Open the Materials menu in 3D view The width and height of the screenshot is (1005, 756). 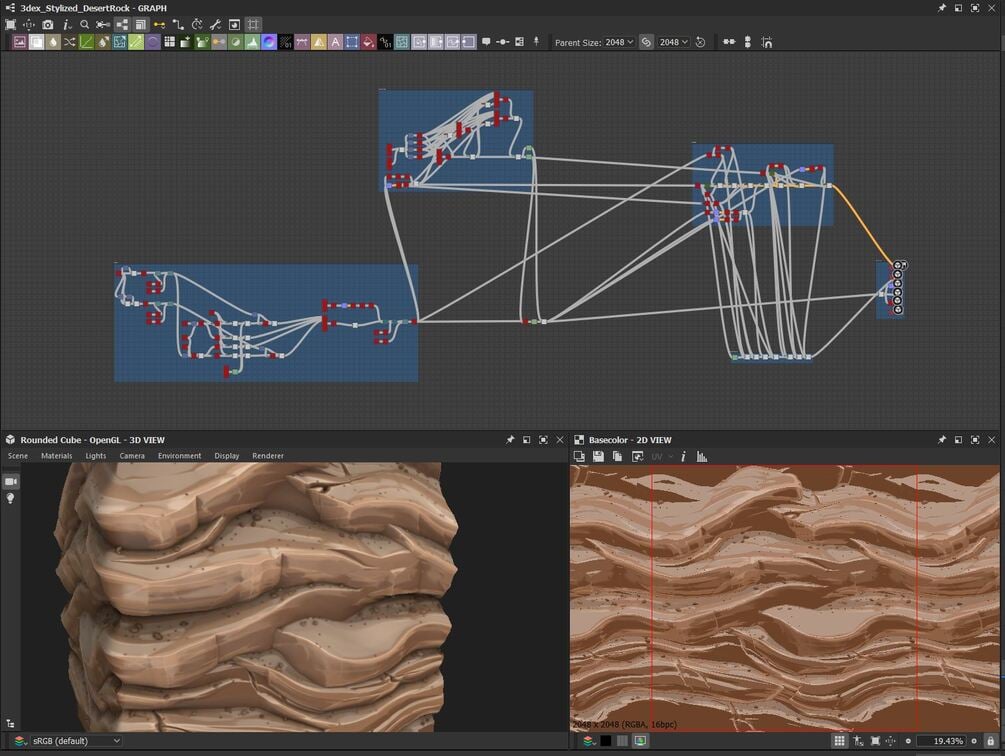point(56,456)
